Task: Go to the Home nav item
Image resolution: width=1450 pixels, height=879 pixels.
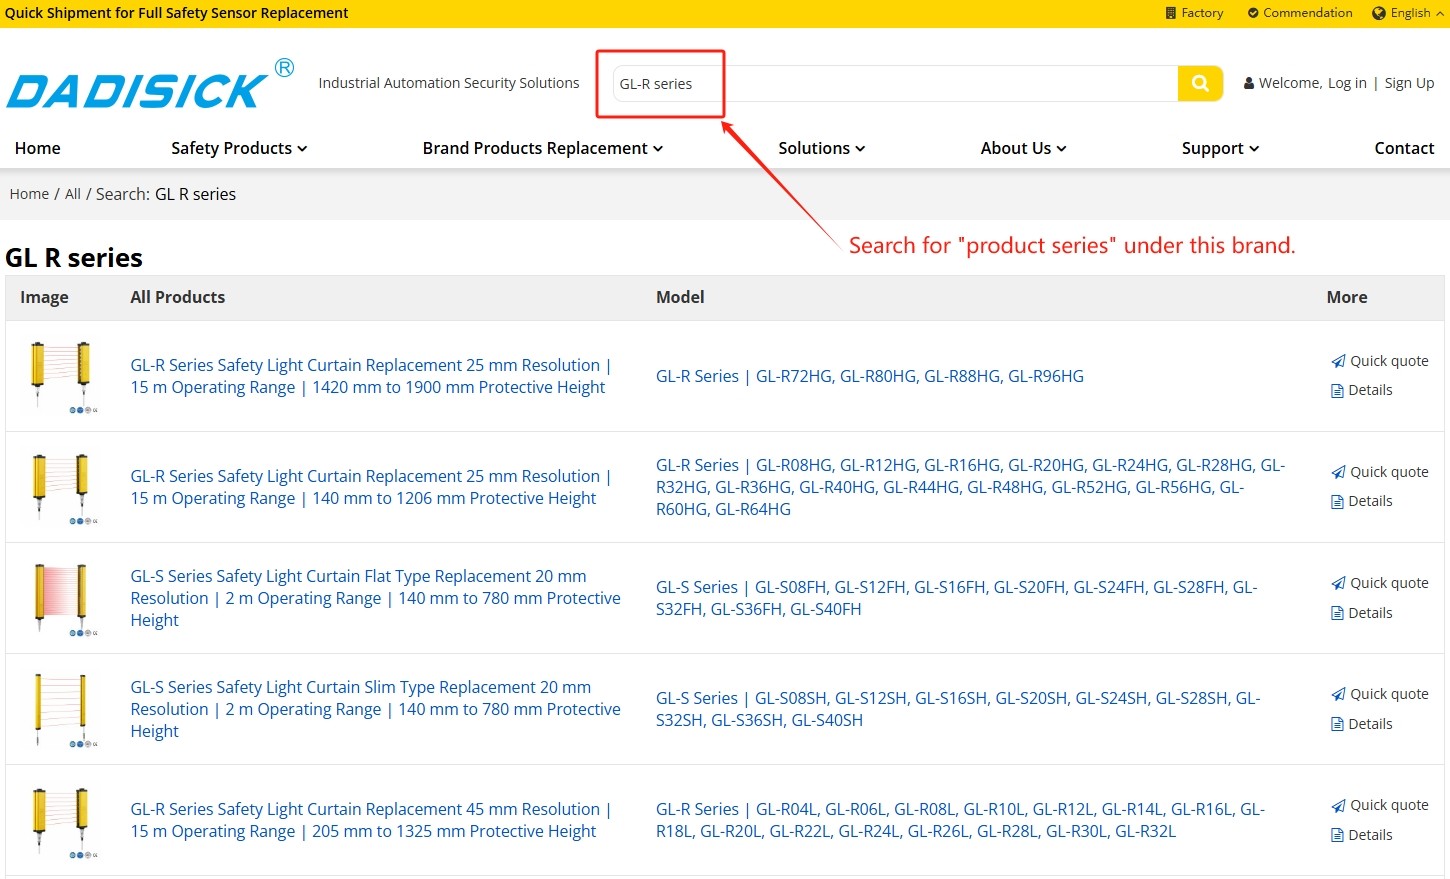Action: coord(38,148)
